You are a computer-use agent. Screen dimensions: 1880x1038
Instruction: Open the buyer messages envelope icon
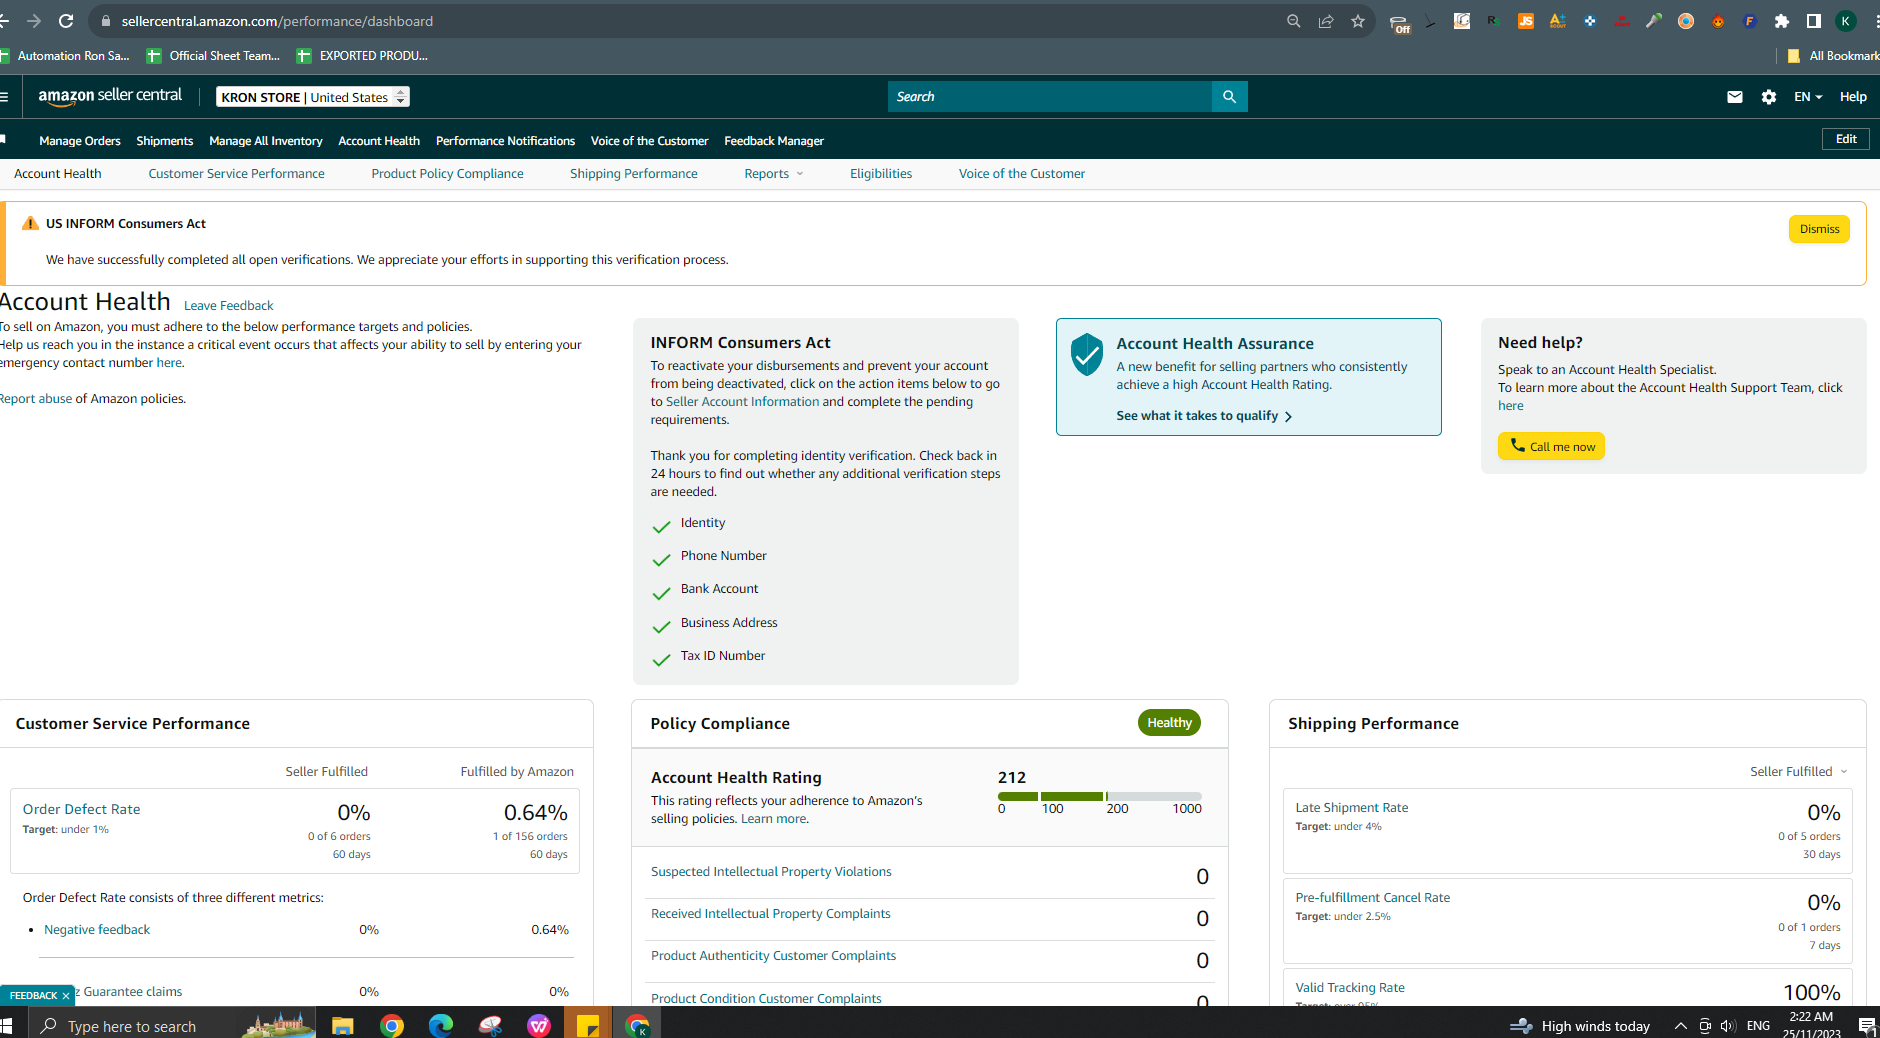1735,97
